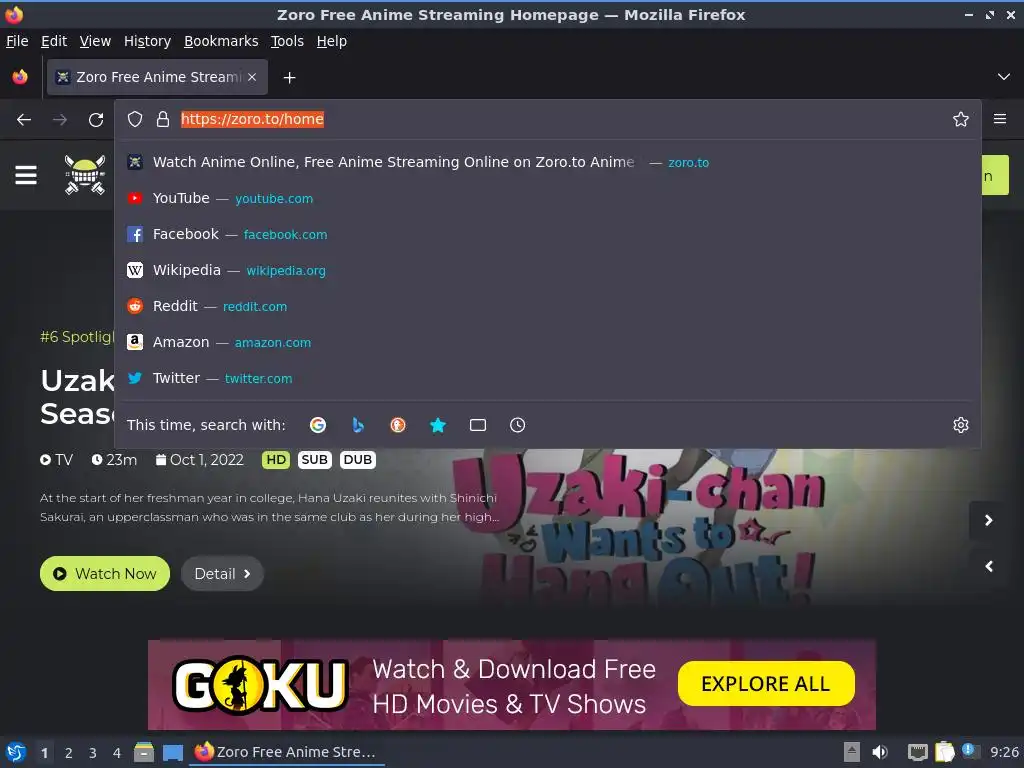Open a new tab with plus button
Viewport: 1024px width, 768px height.
[289, 78]
